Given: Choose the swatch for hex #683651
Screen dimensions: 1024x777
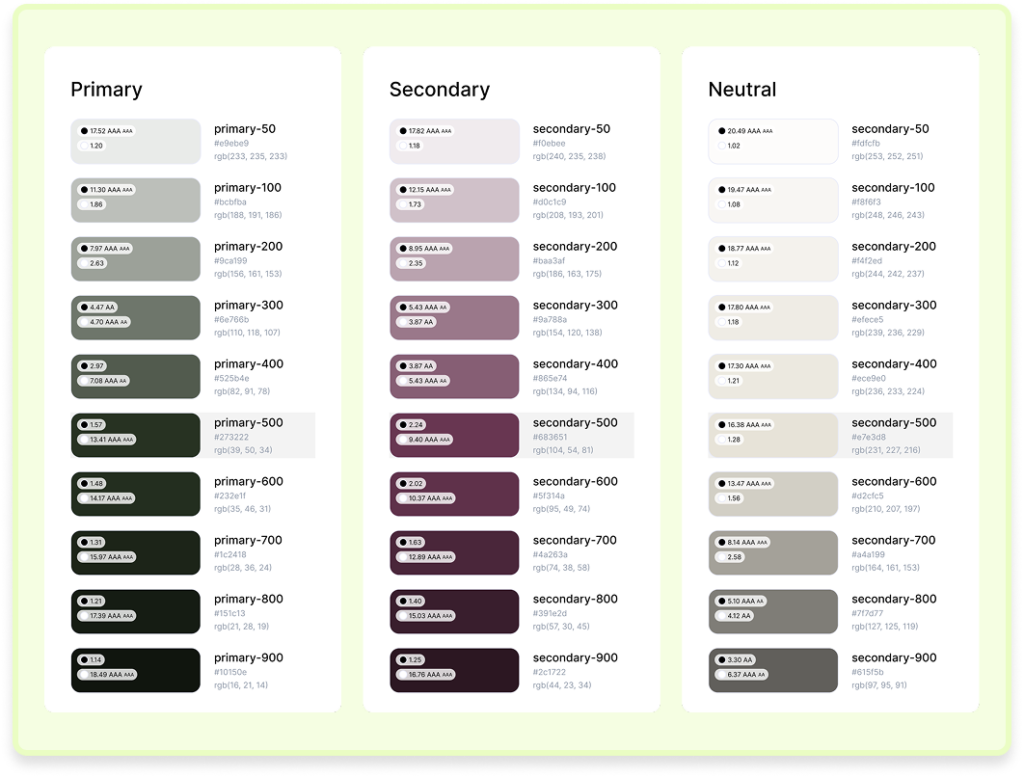Looking at the screenshot, I should [455, 435].
